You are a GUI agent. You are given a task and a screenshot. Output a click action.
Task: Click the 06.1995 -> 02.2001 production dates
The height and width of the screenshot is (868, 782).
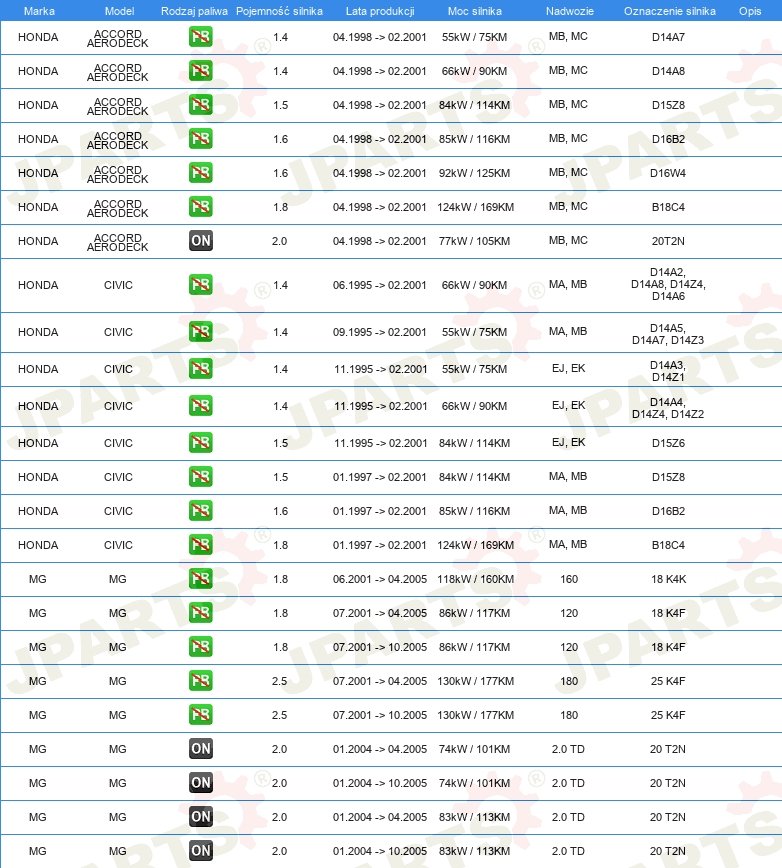coord(380,286)
